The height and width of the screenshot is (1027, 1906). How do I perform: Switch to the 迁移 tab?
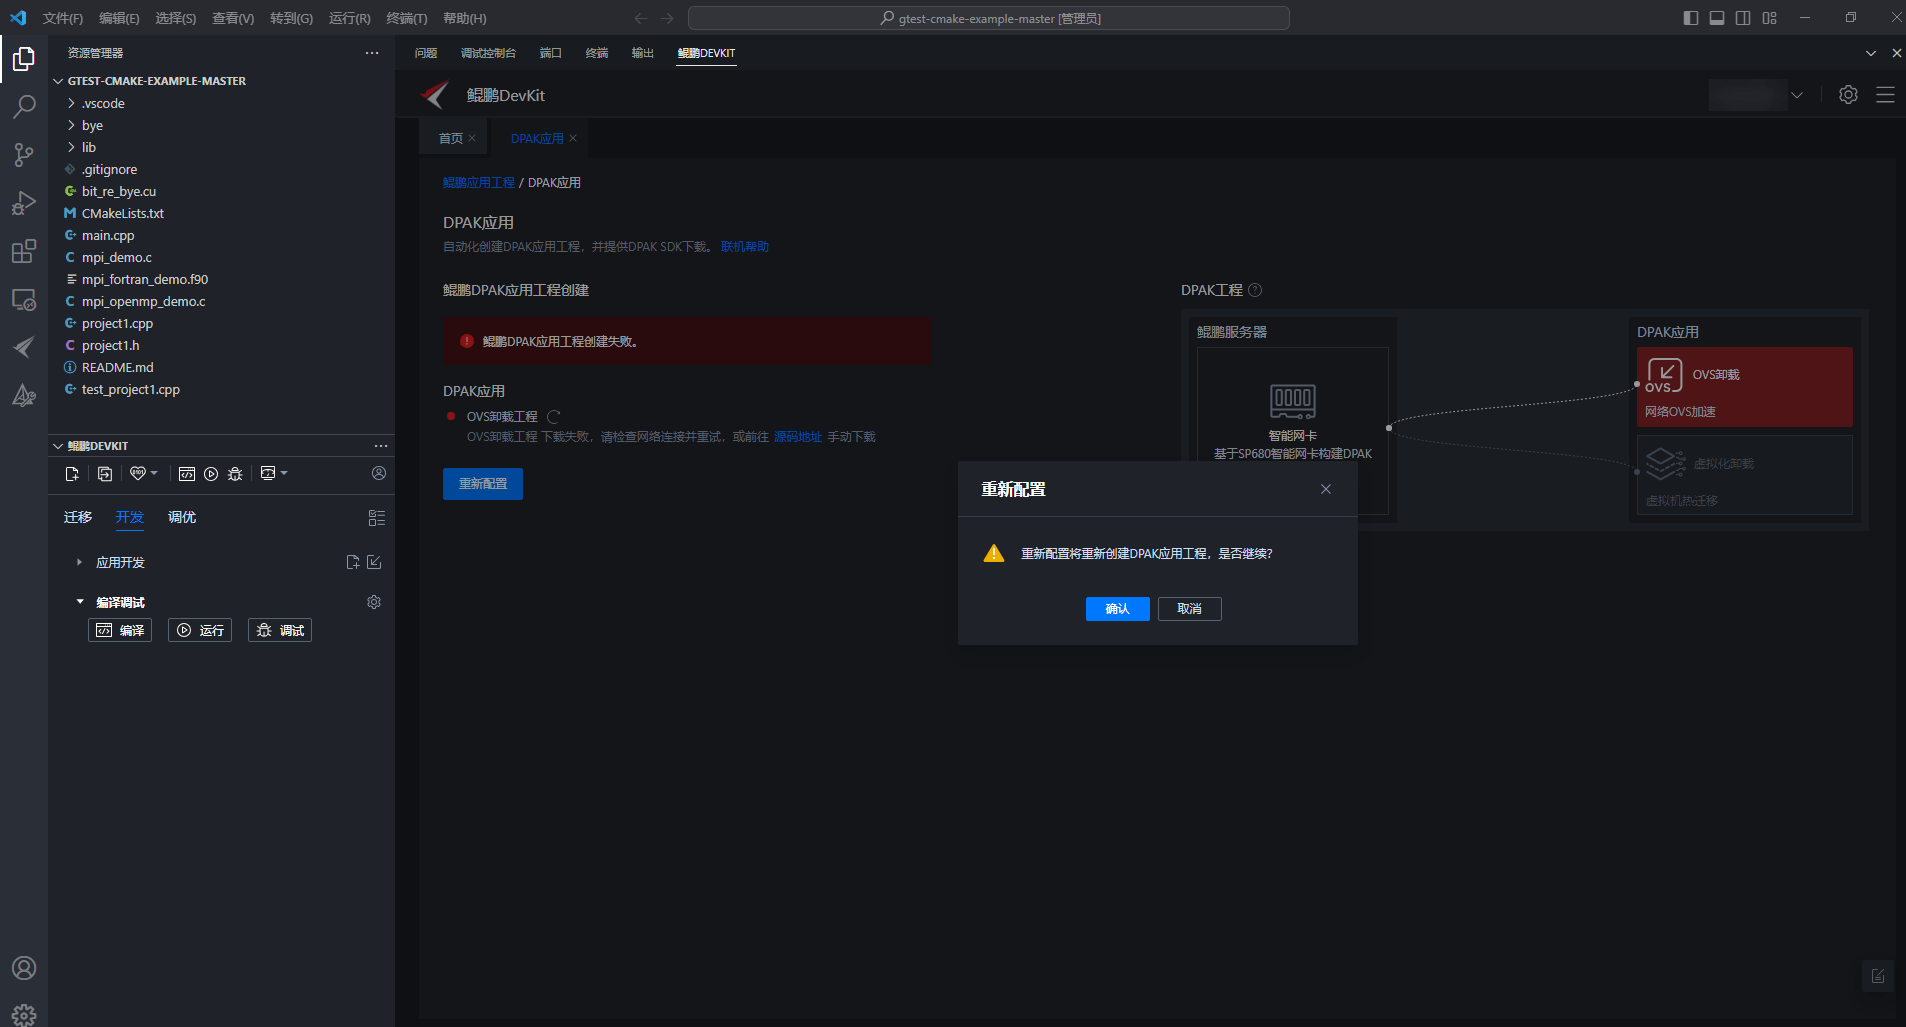pos(78,517)
